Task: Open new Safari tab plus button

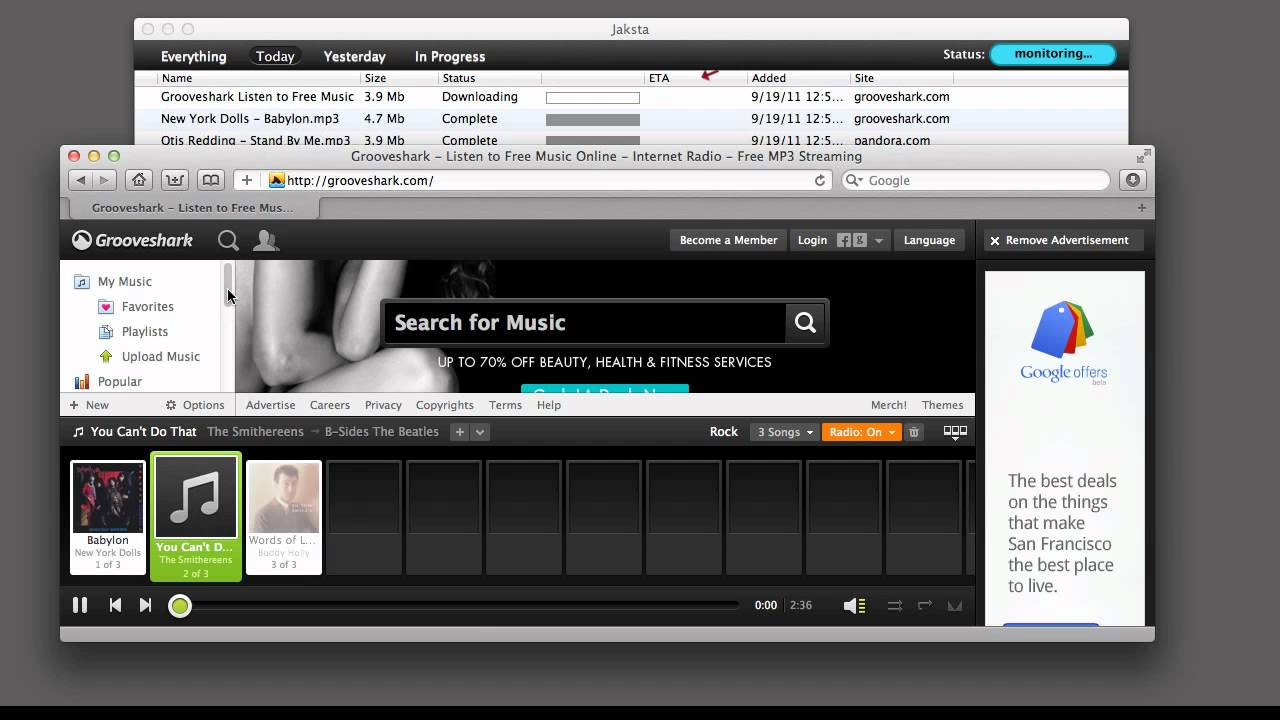Action: 1142,208
